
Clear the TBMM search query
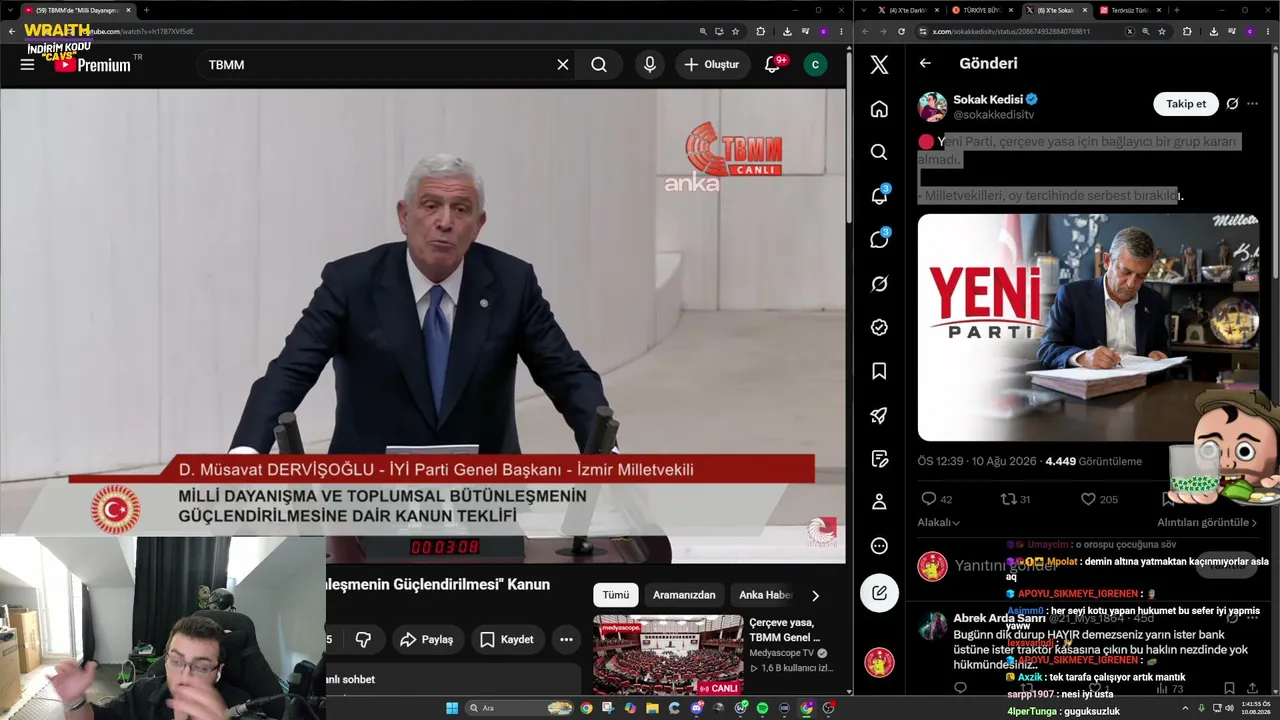(563, 65)
